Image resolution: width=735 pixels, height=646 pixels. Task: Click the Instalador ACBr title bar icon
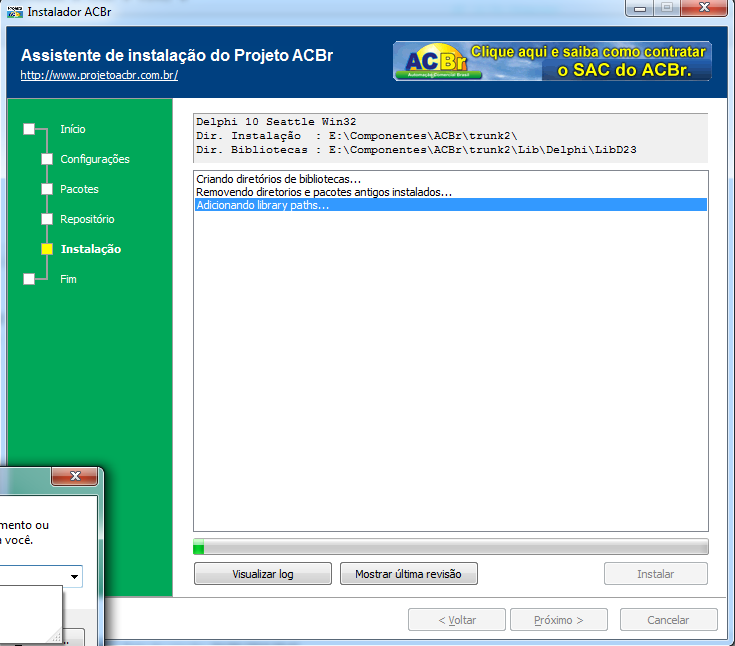click(x=15, y=12)
